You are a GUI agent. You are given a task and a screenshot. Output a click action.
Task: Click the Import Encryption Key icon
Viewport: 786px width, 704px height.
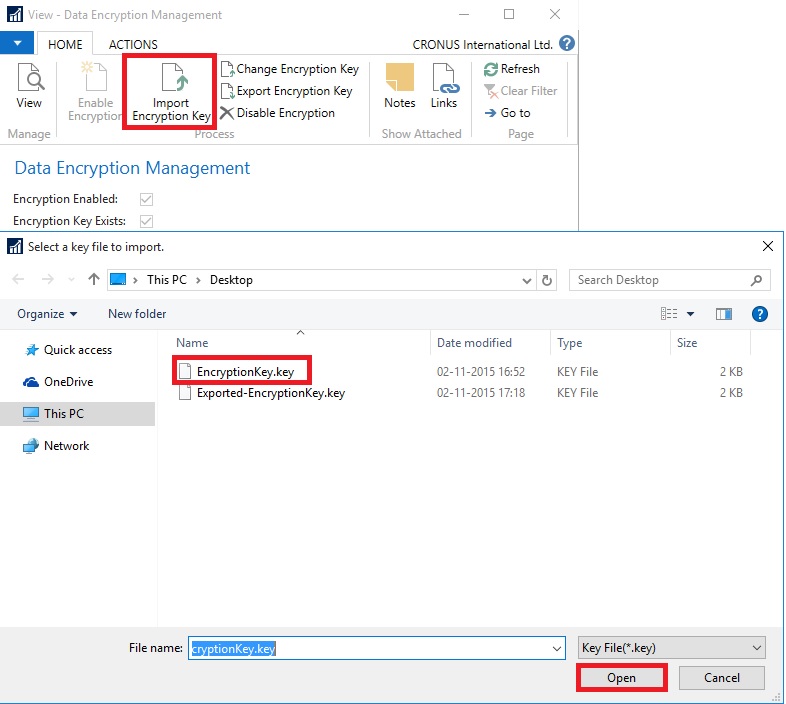(171, 79)
